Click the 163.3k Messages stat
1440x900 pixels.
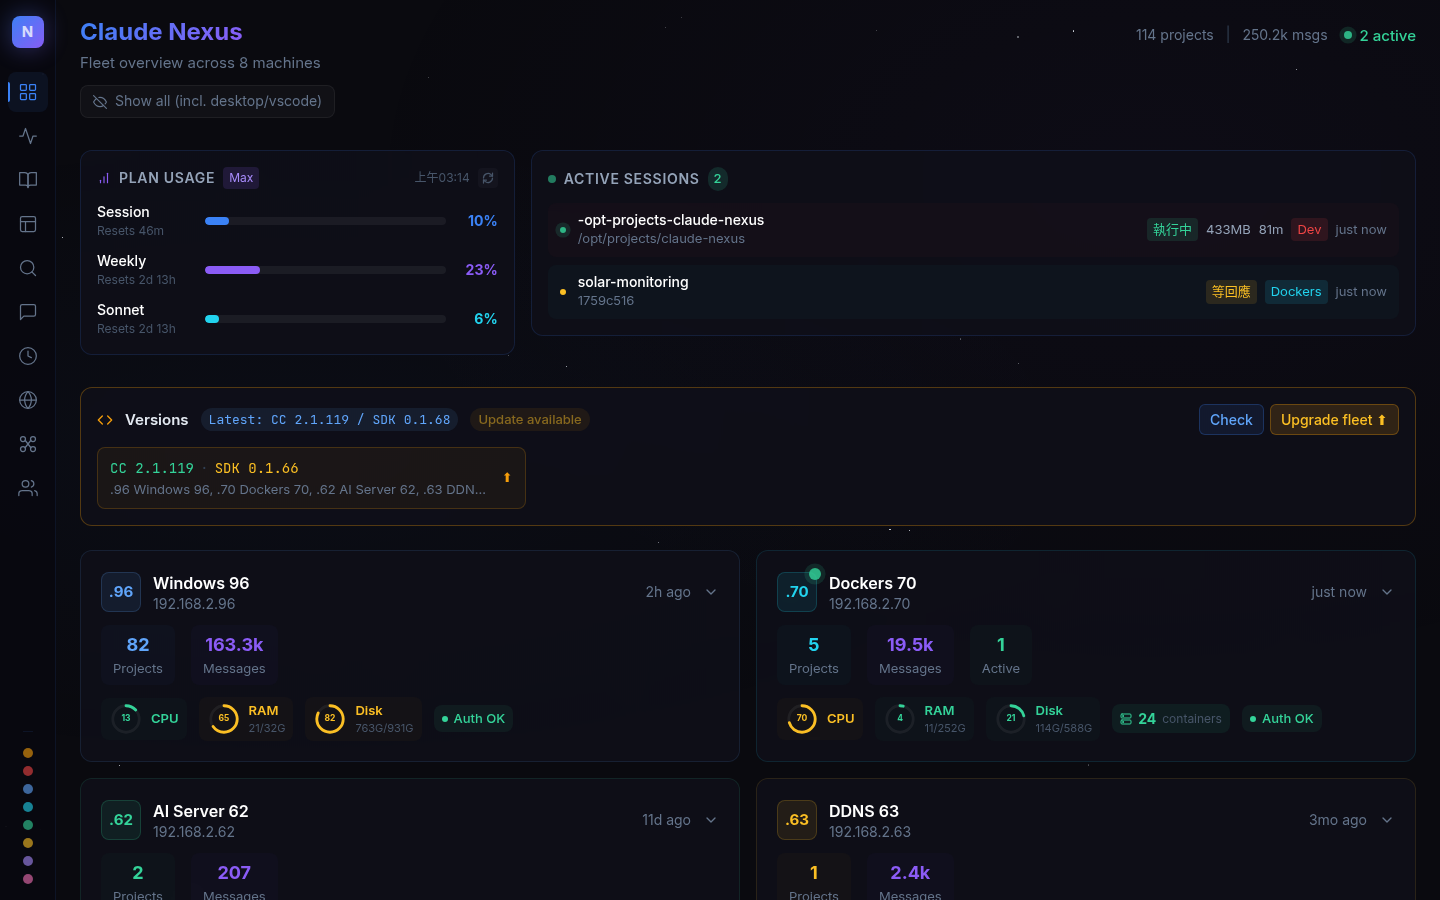[234, 655]
